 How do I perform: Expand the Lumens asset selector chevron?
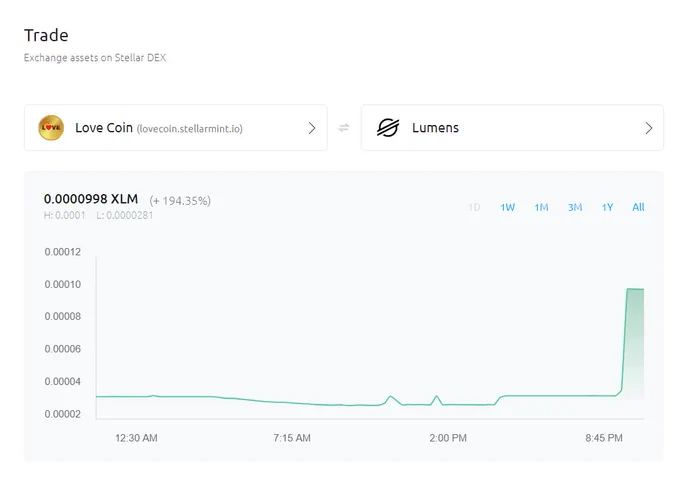tap(649, 128)
